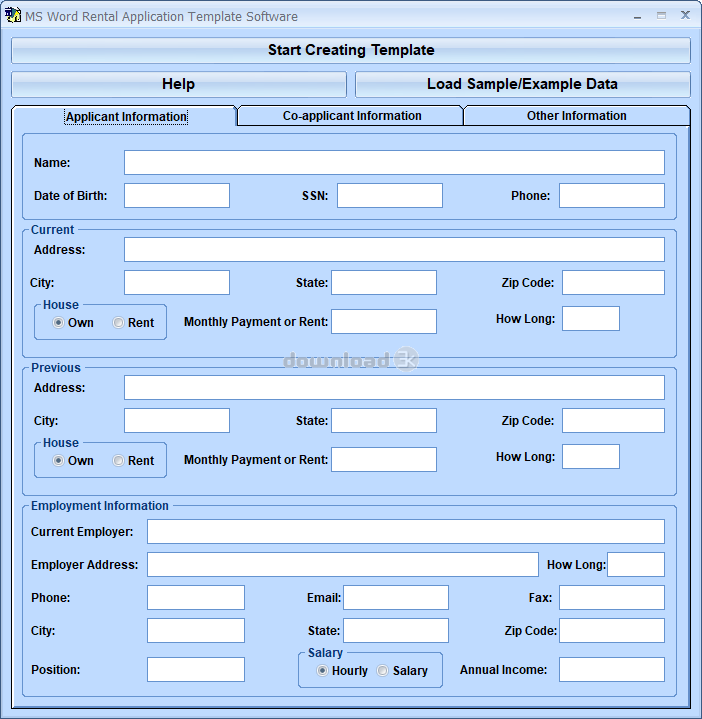702x719 pixels.
Task: Click the SSN field
Action: click(x=390, y=195)
